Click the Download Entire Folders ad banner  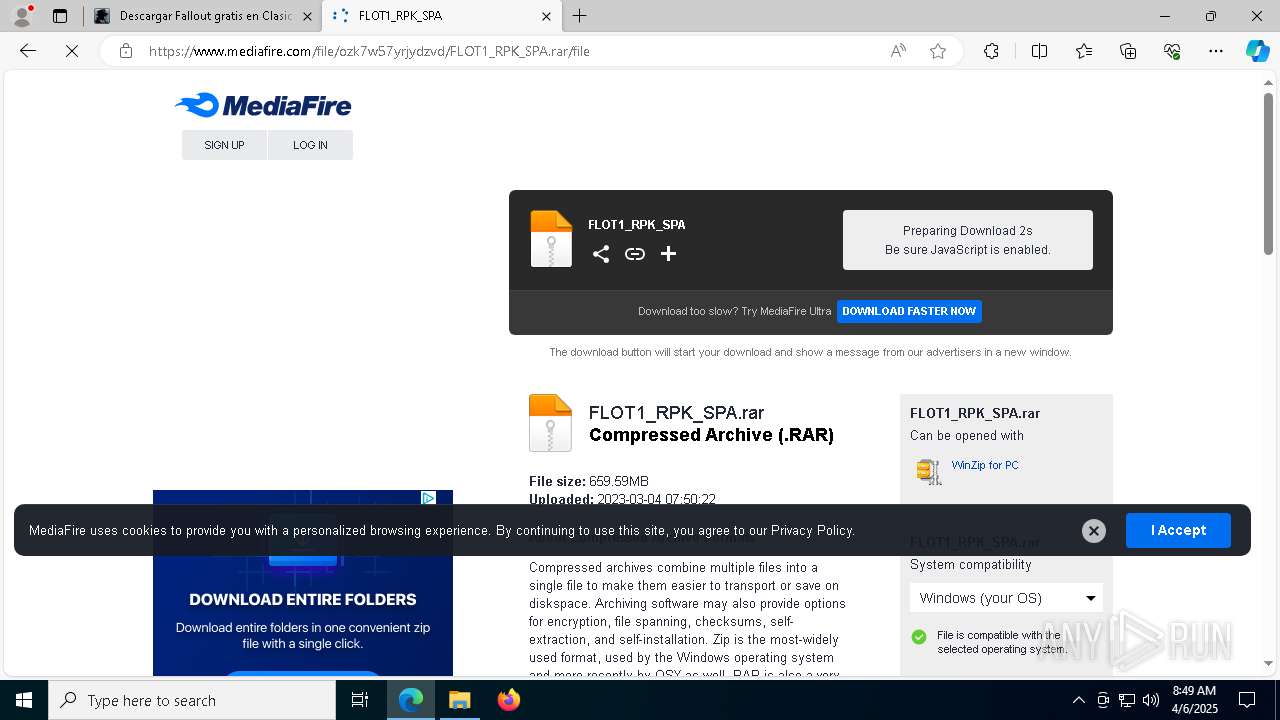click(x=303, y=583)
